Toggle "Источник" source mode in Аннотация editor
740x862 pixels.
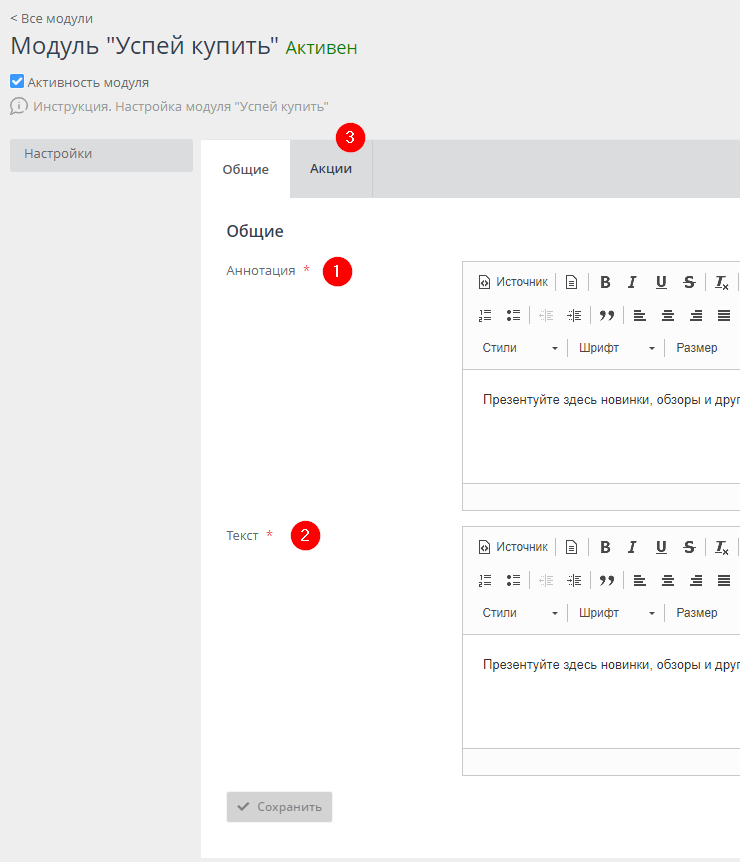513,282
